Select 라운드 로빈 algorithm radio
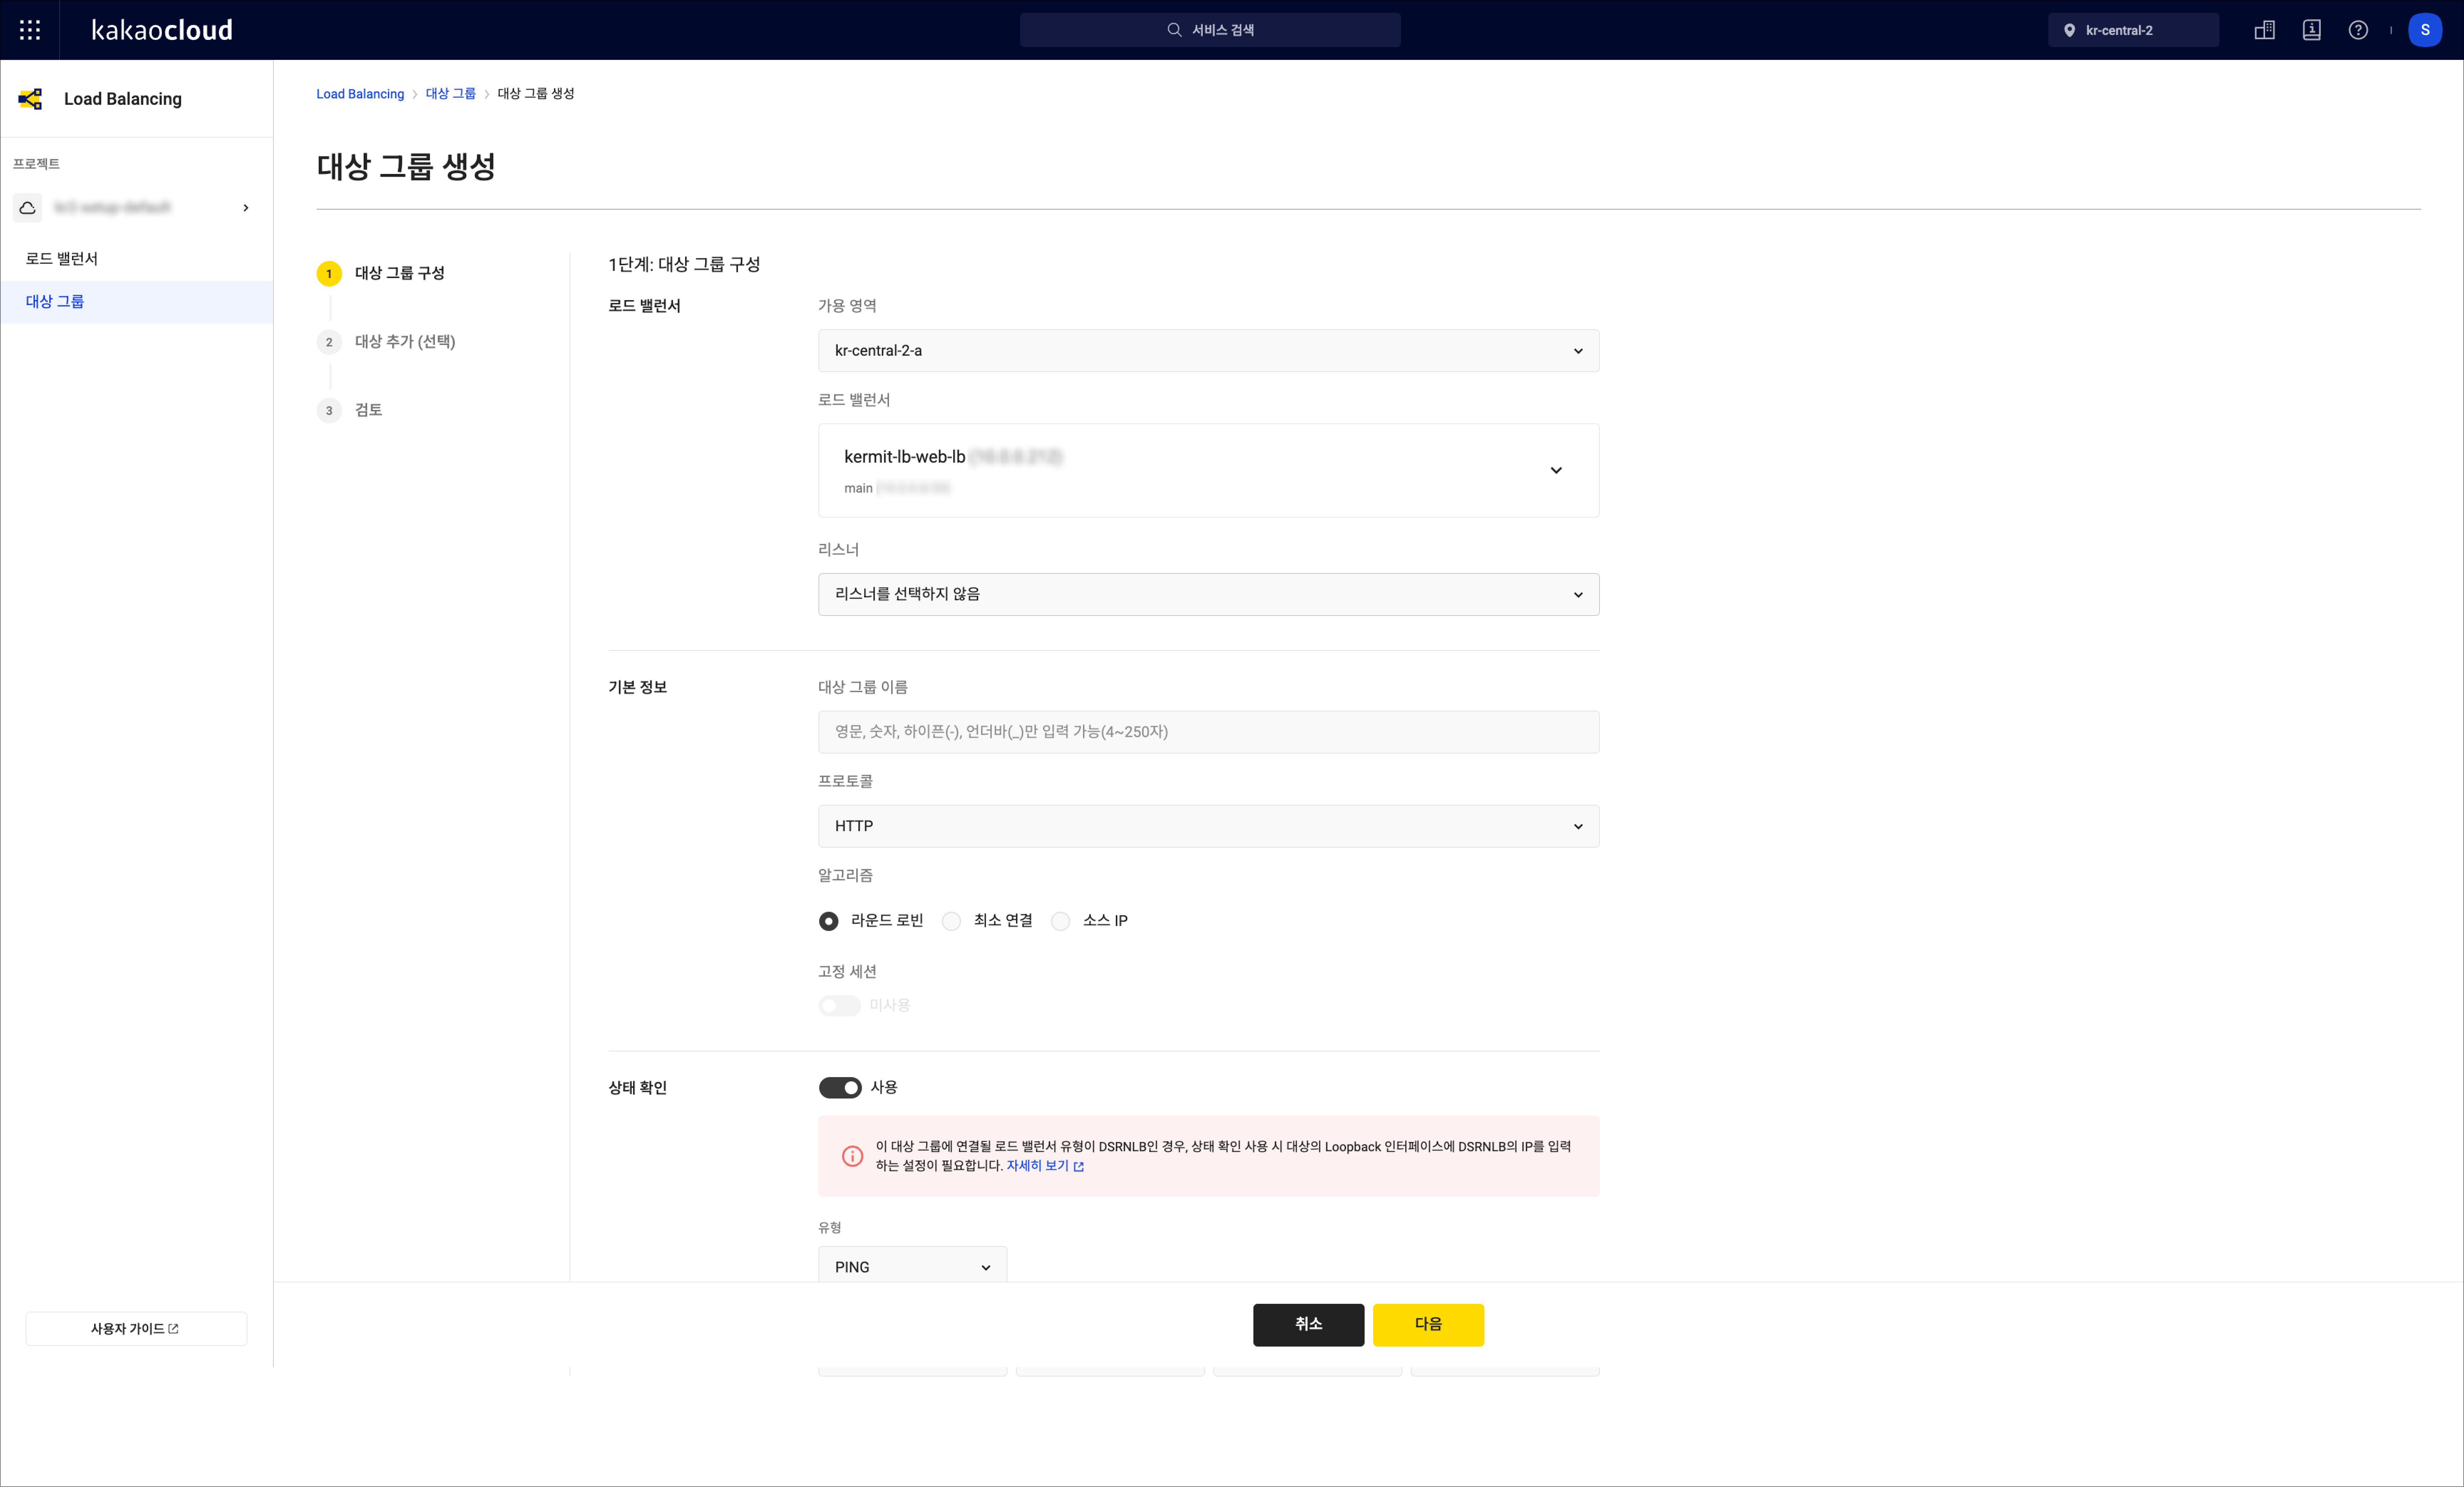 click(829, 921)
